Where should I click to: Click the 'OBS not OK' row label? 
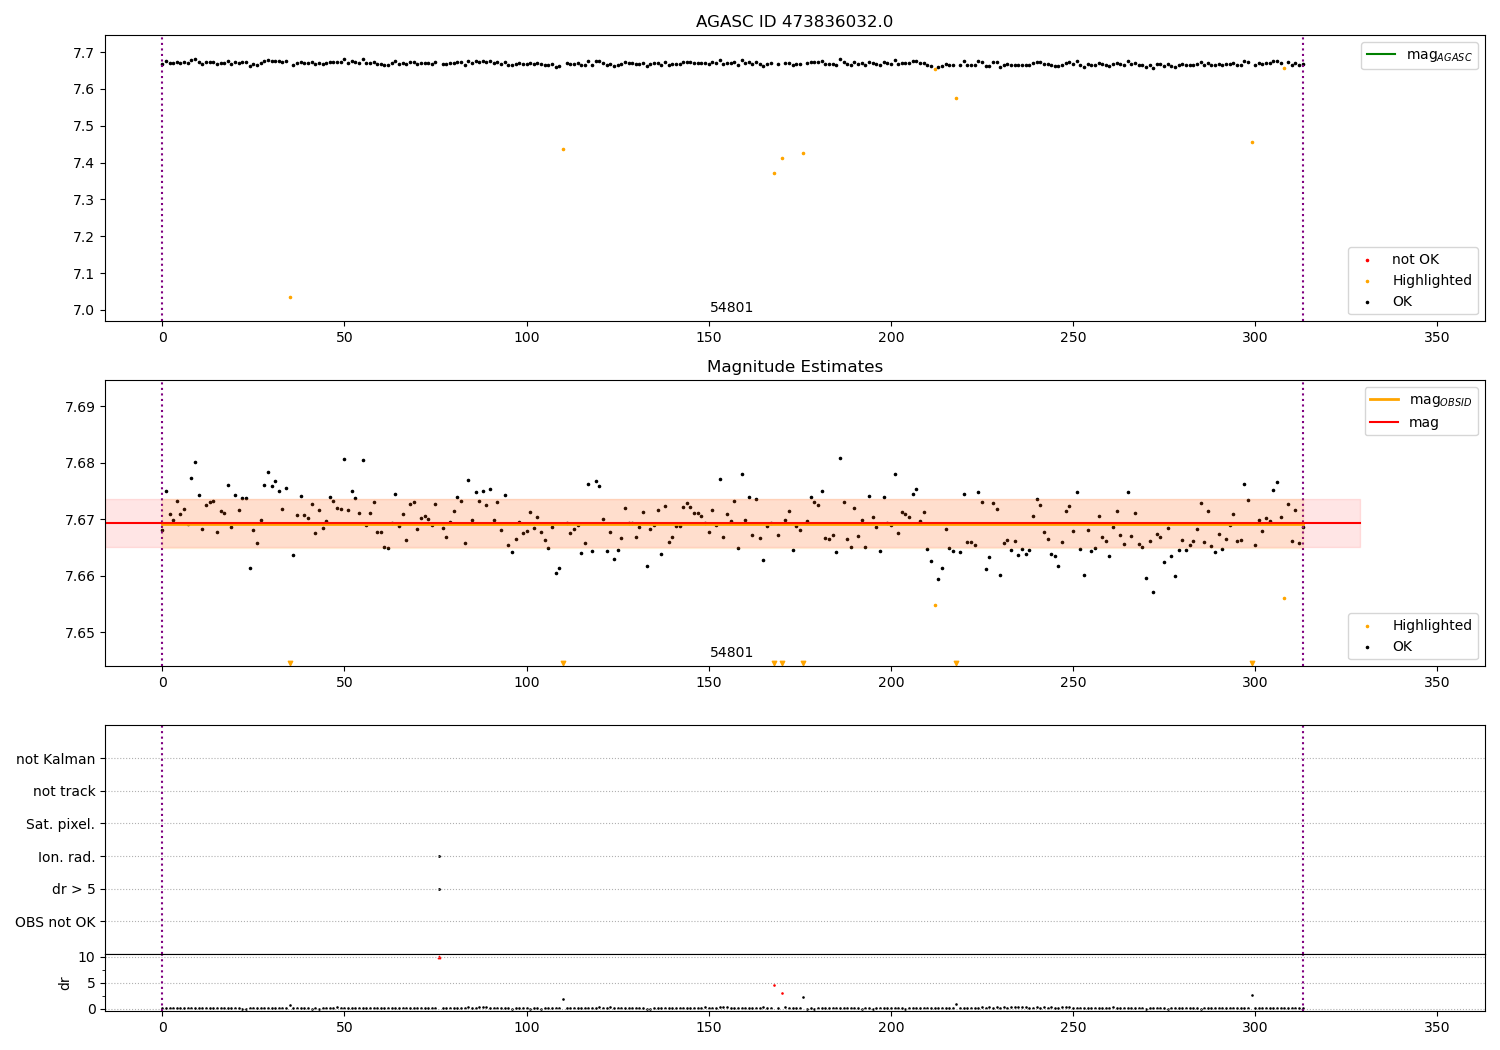56,923
